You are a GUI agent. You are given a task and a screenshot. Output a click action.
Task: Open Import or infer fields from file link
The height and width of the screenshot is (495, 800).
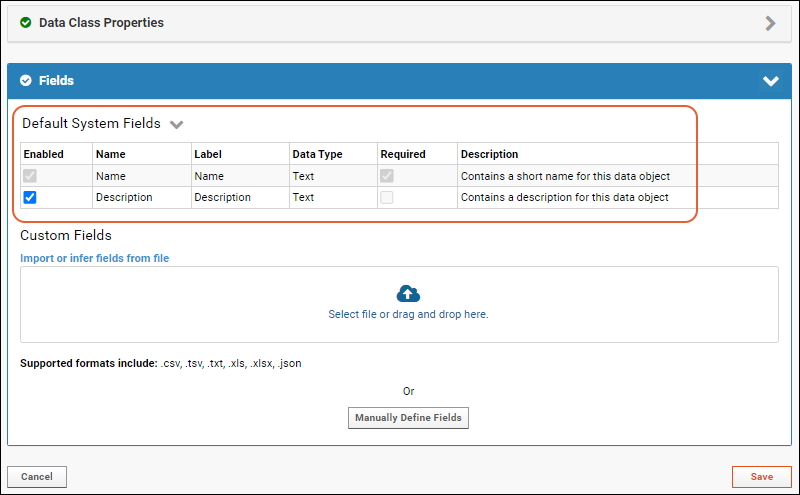pyautogui.click(x=94, y=258)
